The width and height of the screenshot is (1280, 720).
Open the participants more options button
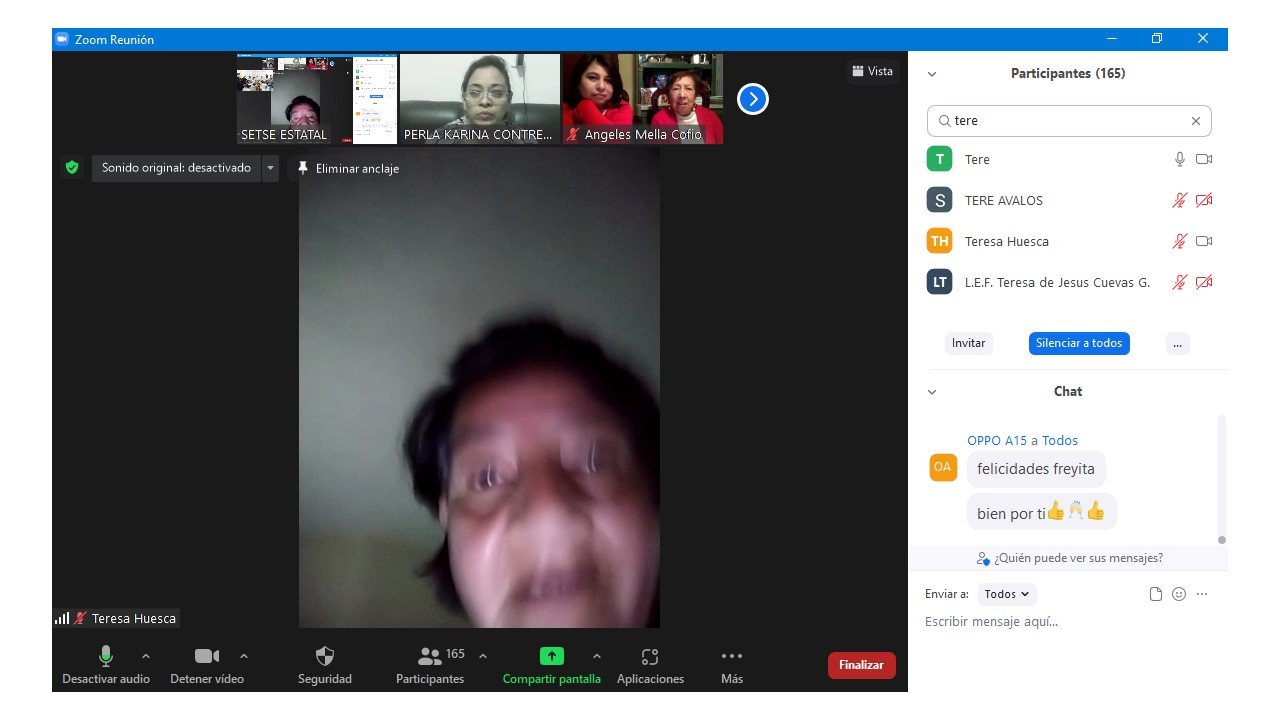pos(1178,343)
